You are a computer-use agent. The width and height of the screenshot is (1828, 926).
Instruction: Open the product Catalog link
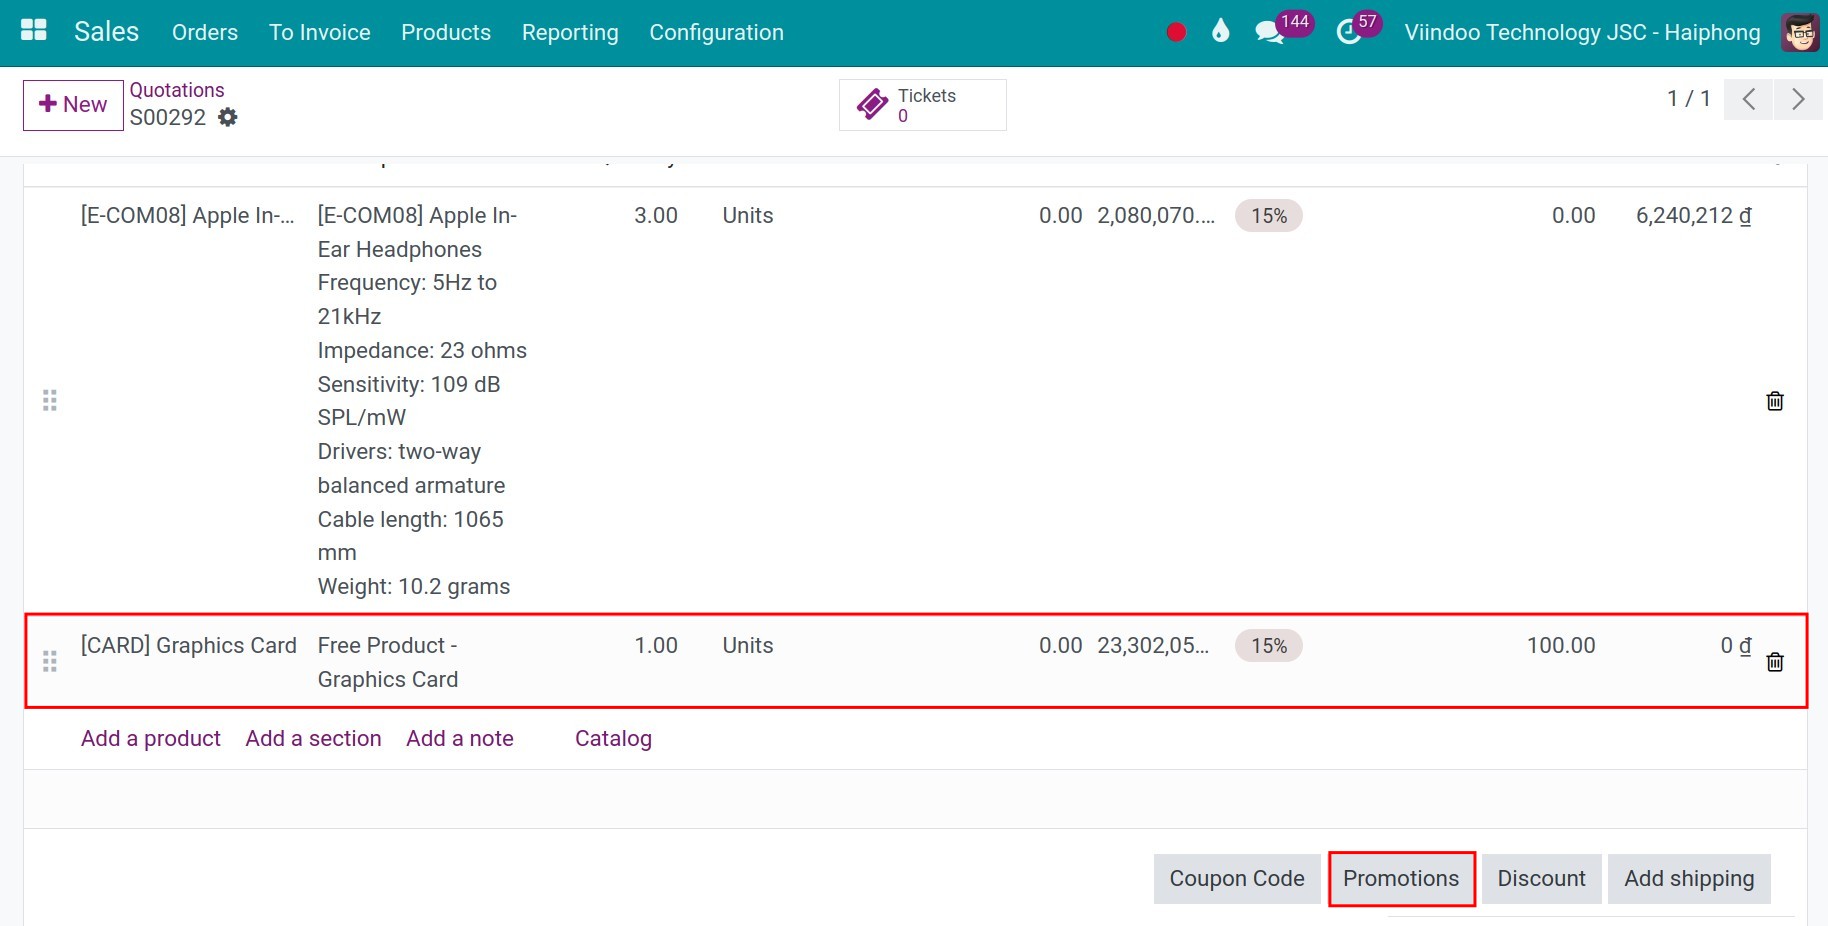[613, 739]
